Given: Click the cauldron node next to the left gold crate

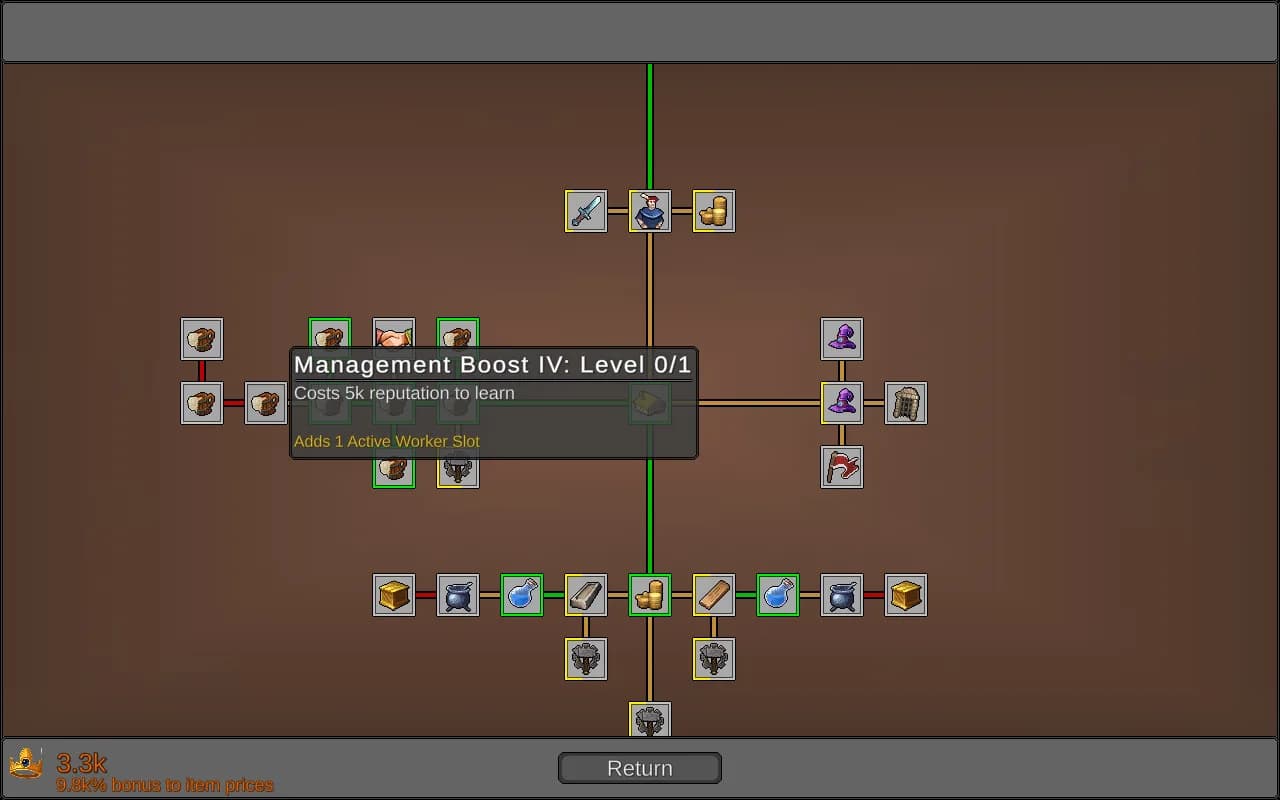Looking at the screenshot, I should pyautogui.click(x=458, y=595).
